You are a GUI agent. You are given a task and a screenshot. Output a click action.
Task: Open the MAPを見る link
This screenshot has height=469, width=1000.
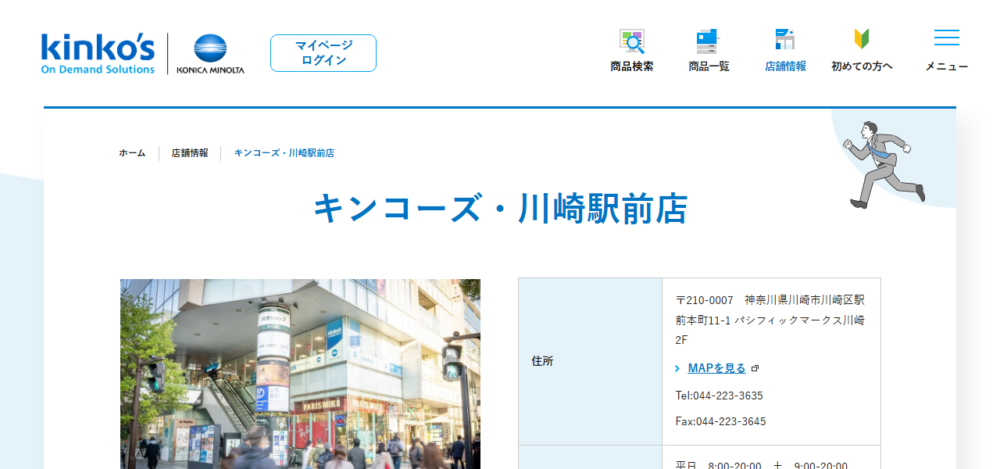(x=717, y=368)
